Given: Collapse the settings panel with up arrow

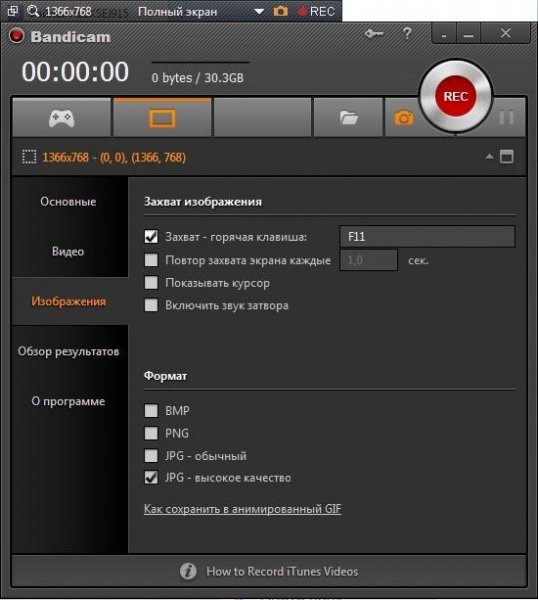Looking at the screenshot, I should [489, 156].
